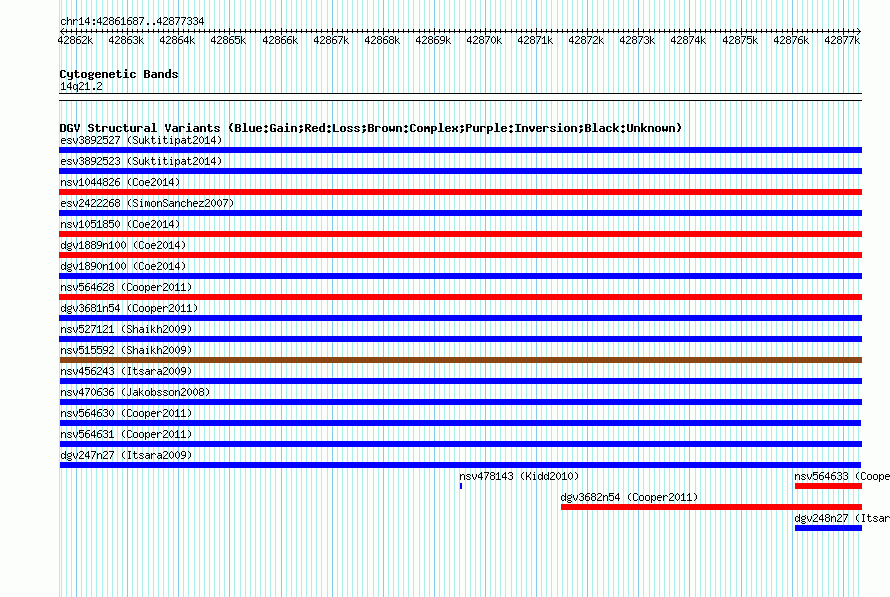Click the nsv515592 (Shaikh2009) label
Viewport: 890px width, 597px height.
click(126, 350)
